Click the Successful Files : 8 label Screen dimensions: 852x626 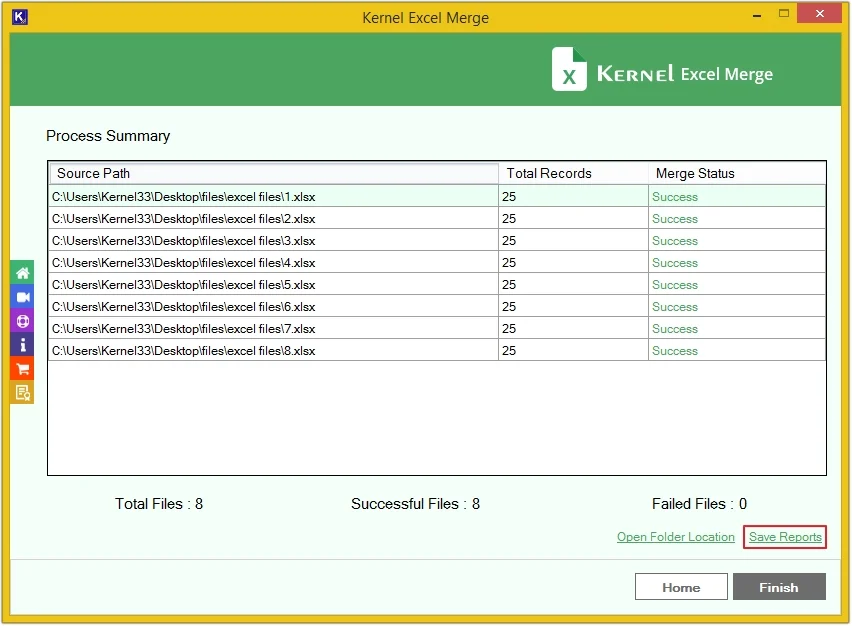[415, 504]
